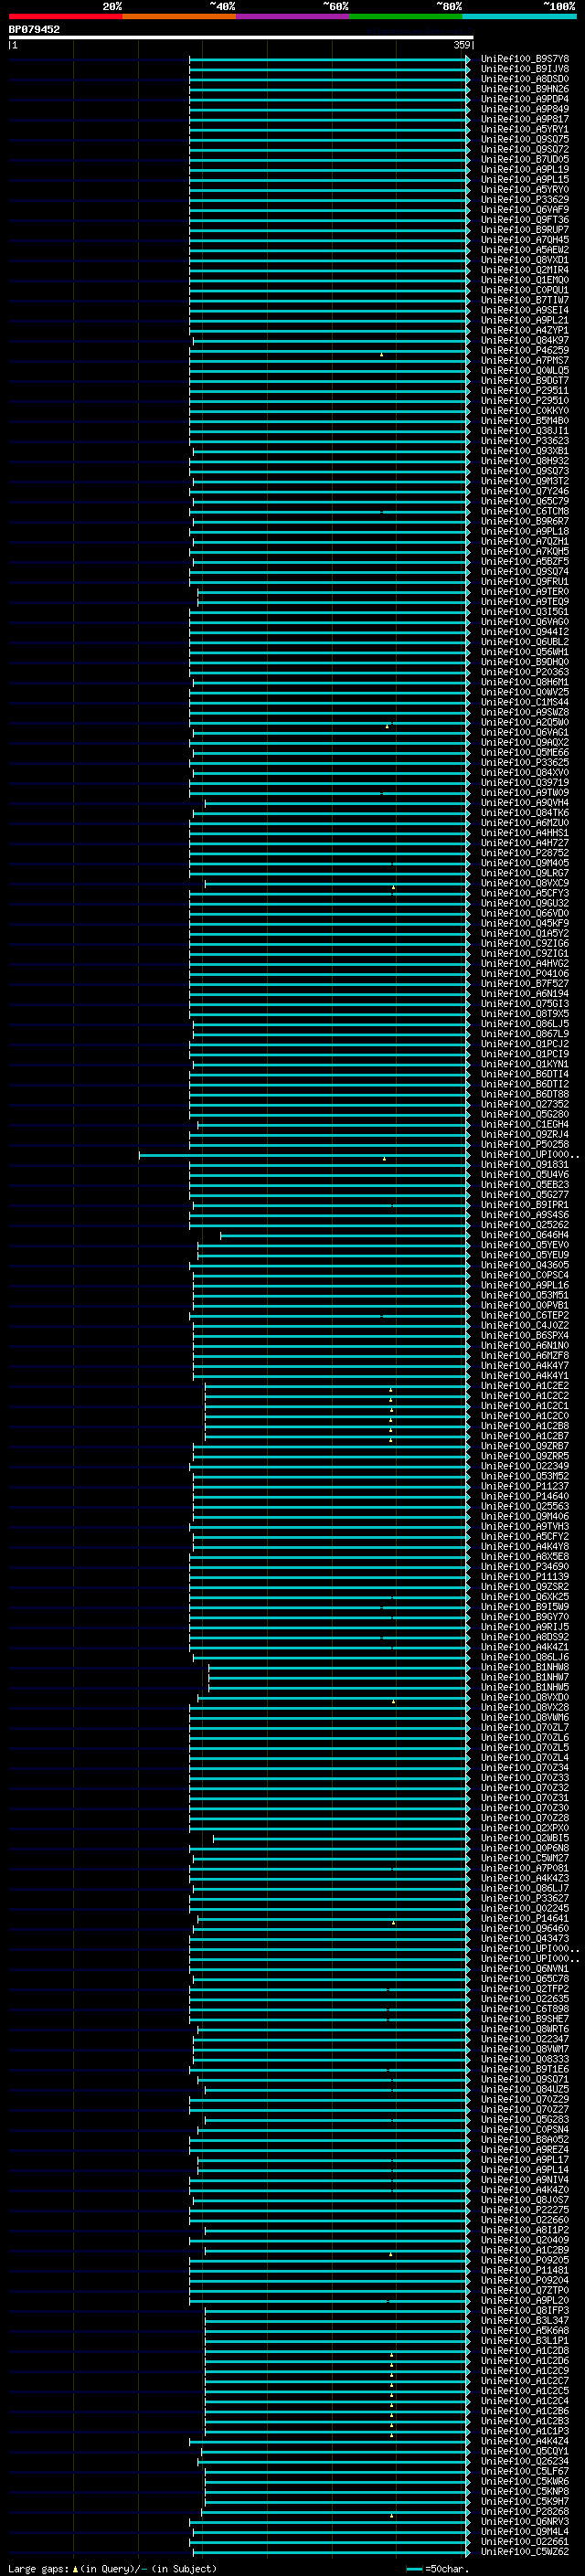This screenshot has width=585, height=2576.
Task: Select UniRef100_A1C1P3 label
Action: (x=525, y=2430)
